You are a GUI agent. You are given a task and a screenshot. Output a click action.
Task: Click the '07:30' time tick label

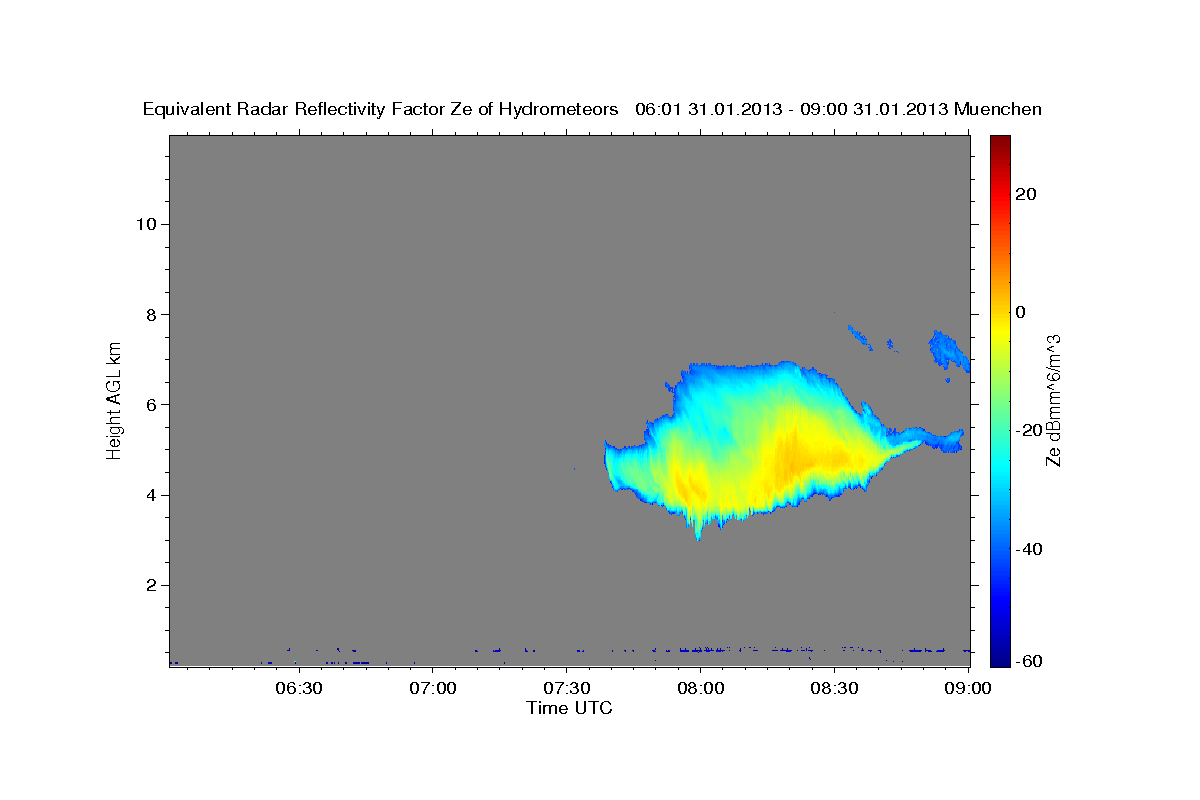(566, 688)
